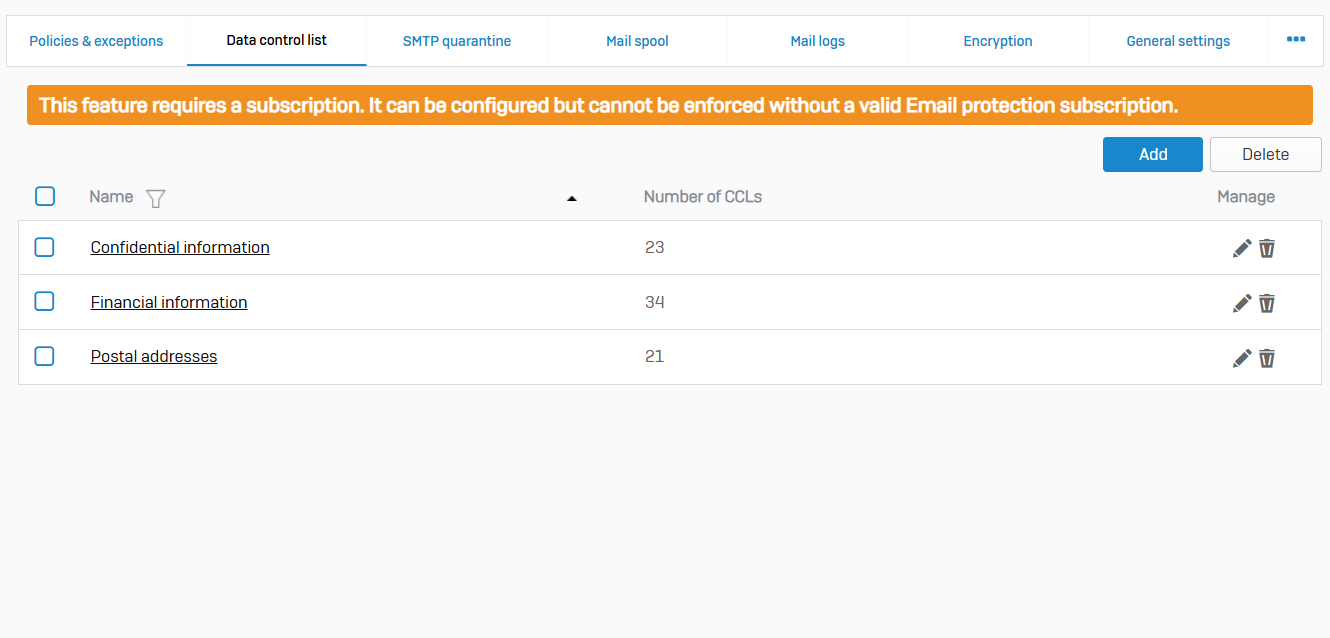Image resolution: width=1330 pixels, height=638 pixels.
Task: Click the pencil icon for Financial information
Action: [1242, 303]
